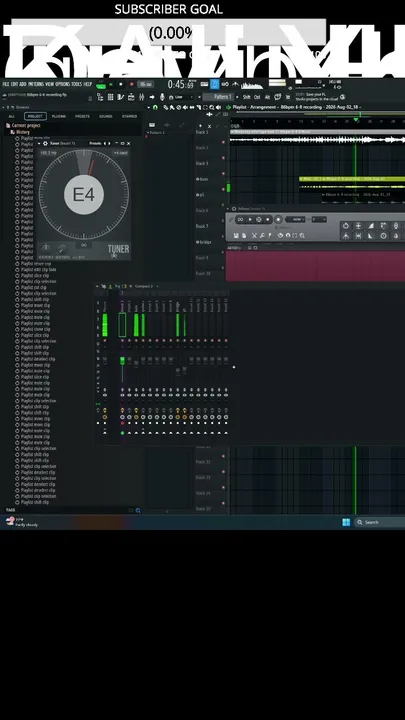Open the EDIT menu
405x720 pixels.
tap(14, 84)
